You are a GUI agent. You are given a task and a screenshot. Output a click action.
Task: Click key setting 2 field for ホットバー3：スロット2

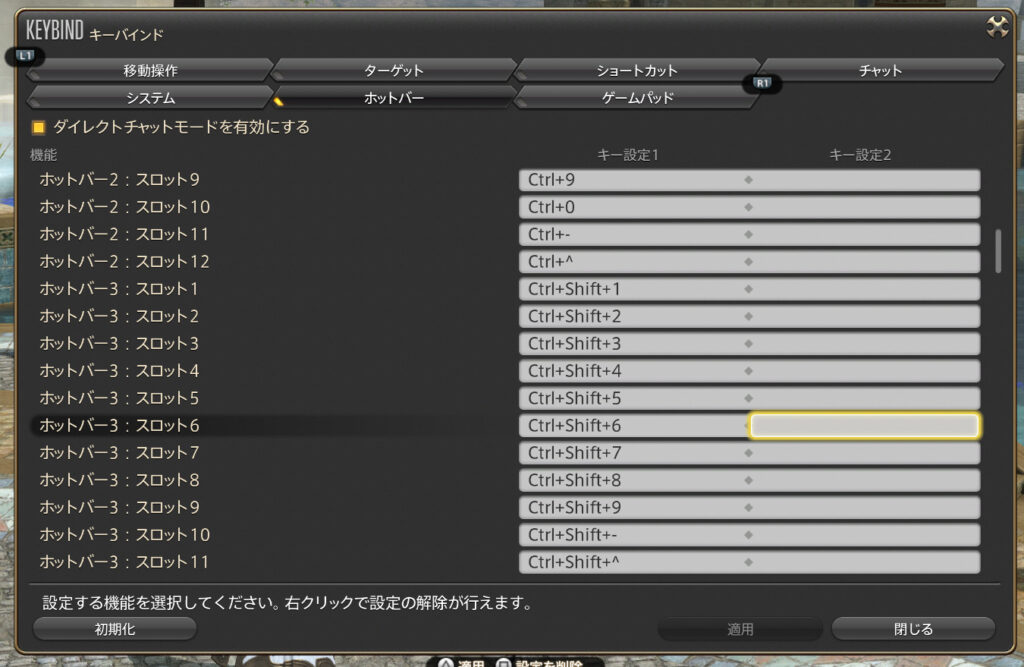(865, 316)
